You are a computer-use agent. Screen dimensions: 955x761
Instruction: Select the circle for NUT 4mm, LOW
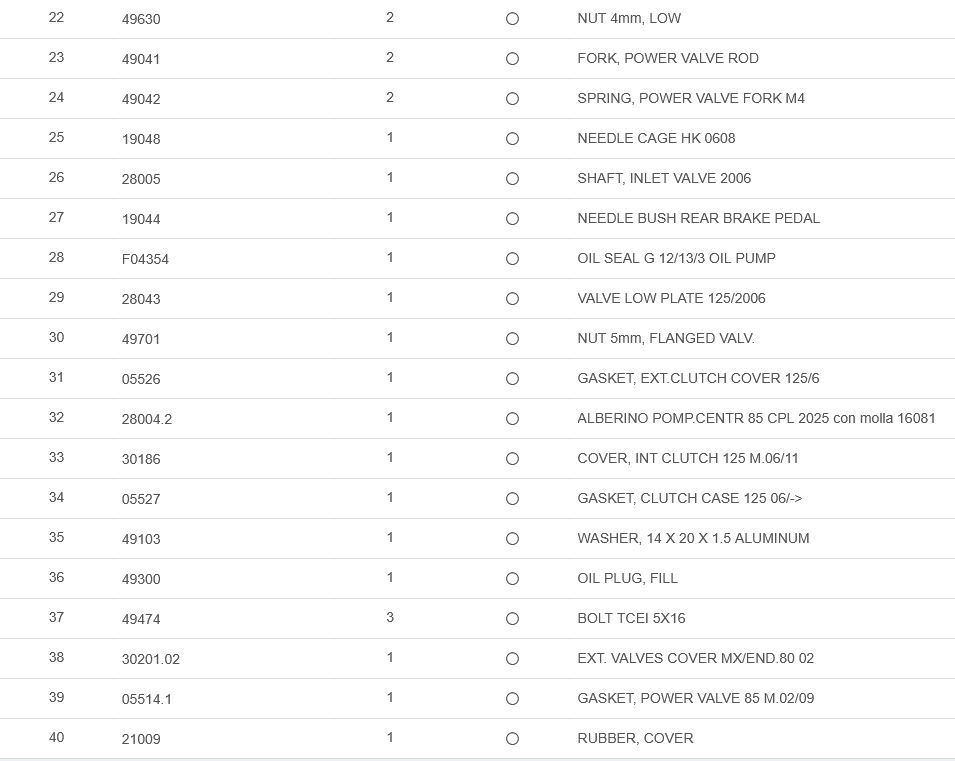512,19
